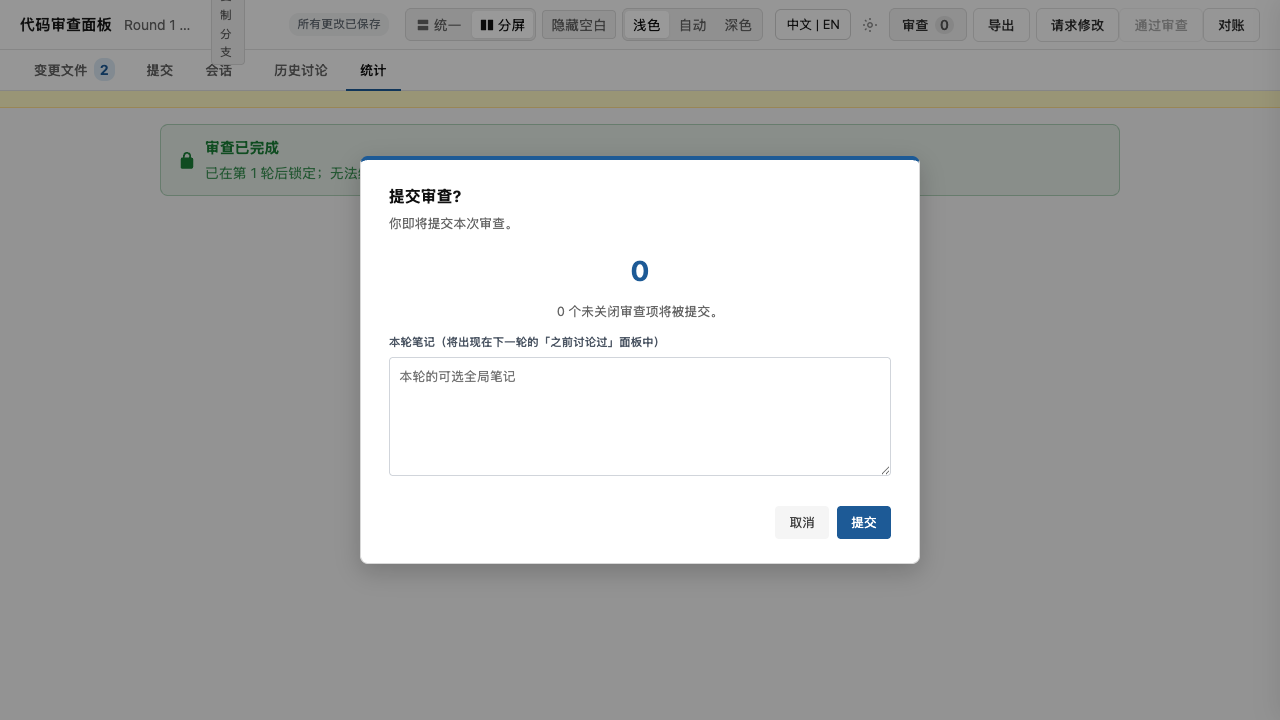Open the 提交 commits tab

point(160,70)
